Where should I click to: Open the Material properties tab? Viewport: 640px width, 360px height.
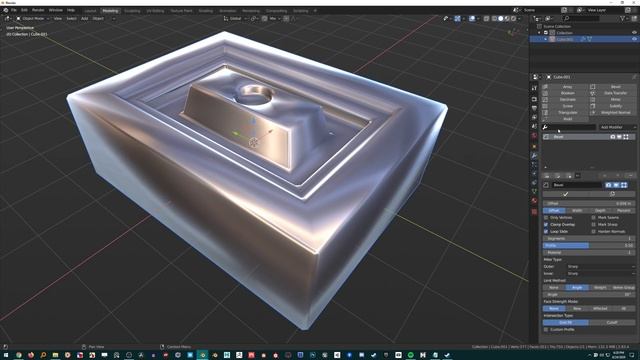coord(534,201)
